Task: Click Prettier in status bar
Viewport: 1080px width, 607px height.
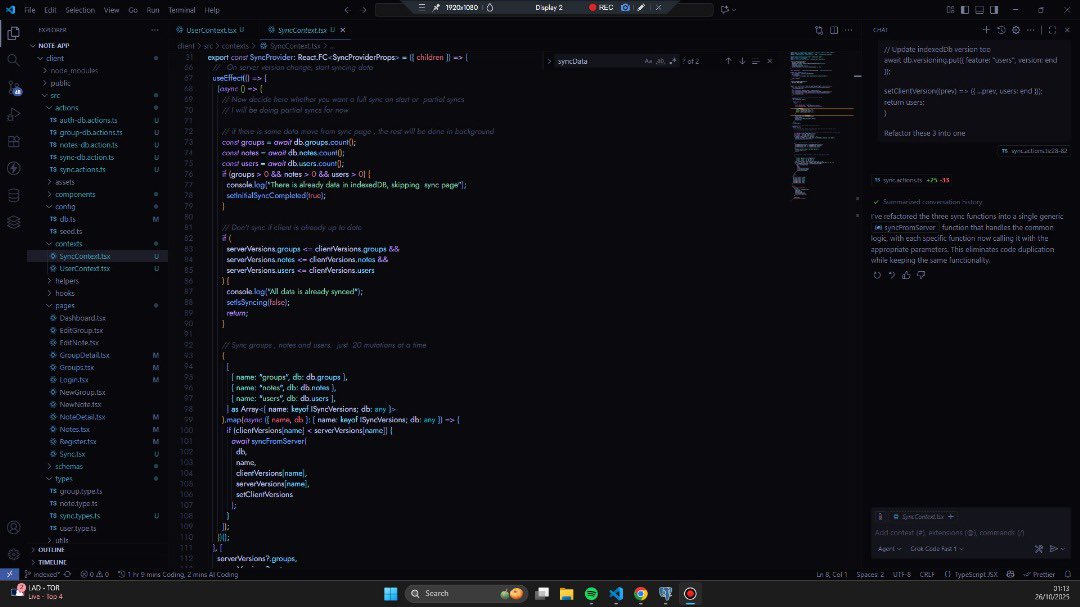Action: click(x=1039, y=575)
